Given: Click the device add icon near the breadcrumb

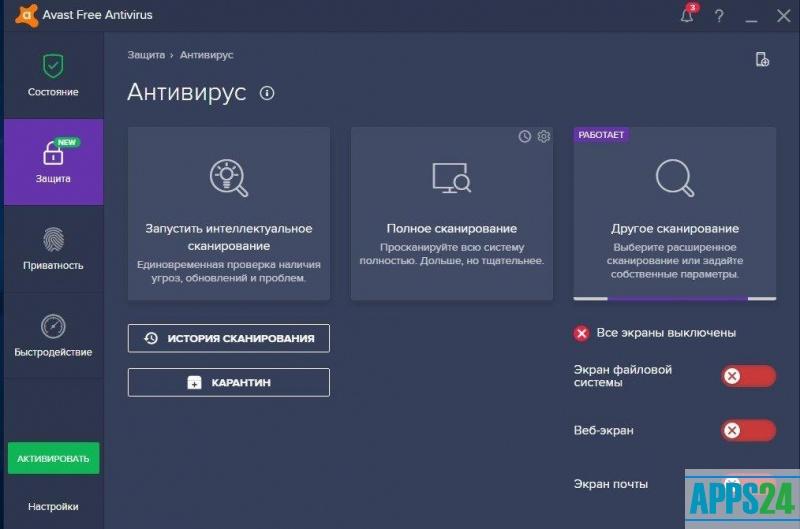Looking at the screenshot, I should [x=762, y=59].
